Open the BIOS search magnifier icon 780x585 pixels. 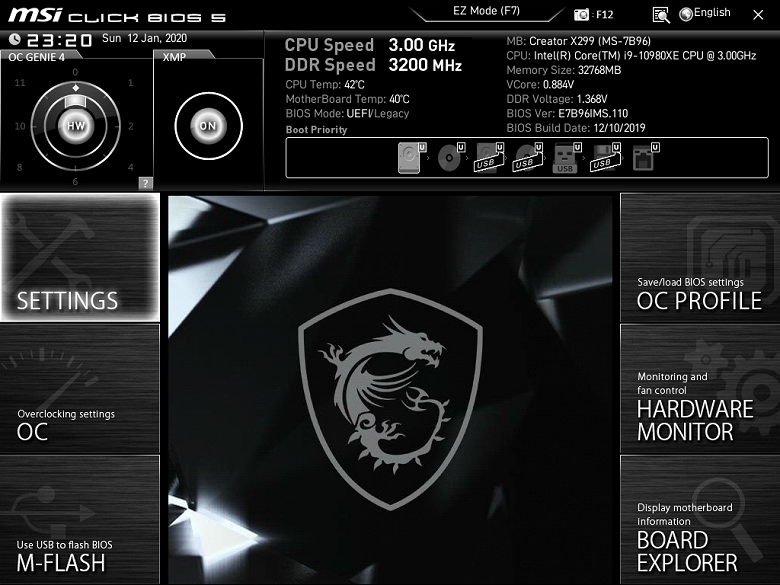661,15
